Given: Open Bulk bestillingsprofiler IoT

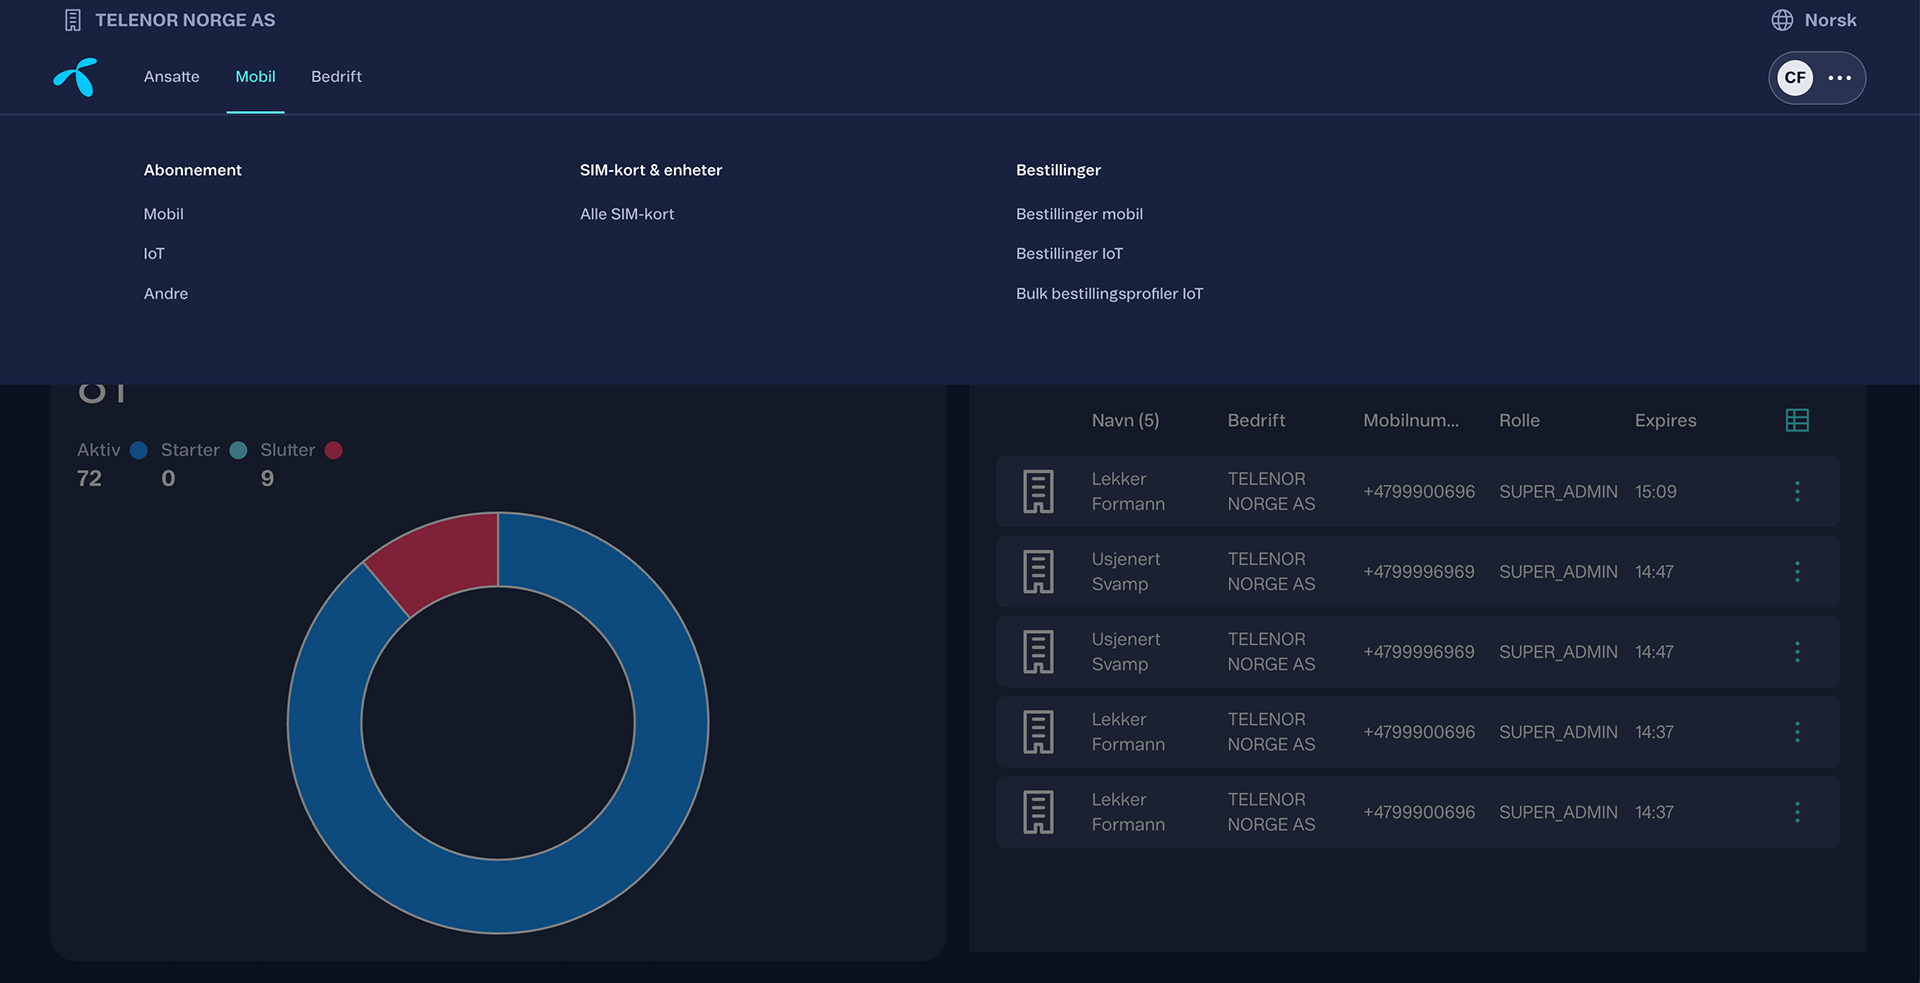Looking at the screenshot, I should (1110, 294).
